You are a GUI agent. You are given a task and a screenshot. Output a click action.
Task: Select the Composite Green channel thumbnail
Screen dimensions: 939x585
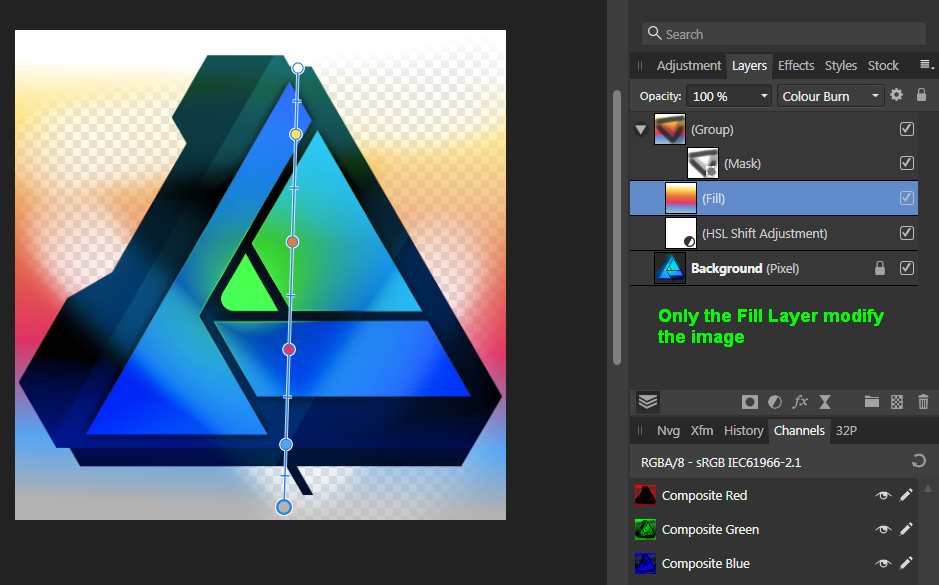pos(645,529)
